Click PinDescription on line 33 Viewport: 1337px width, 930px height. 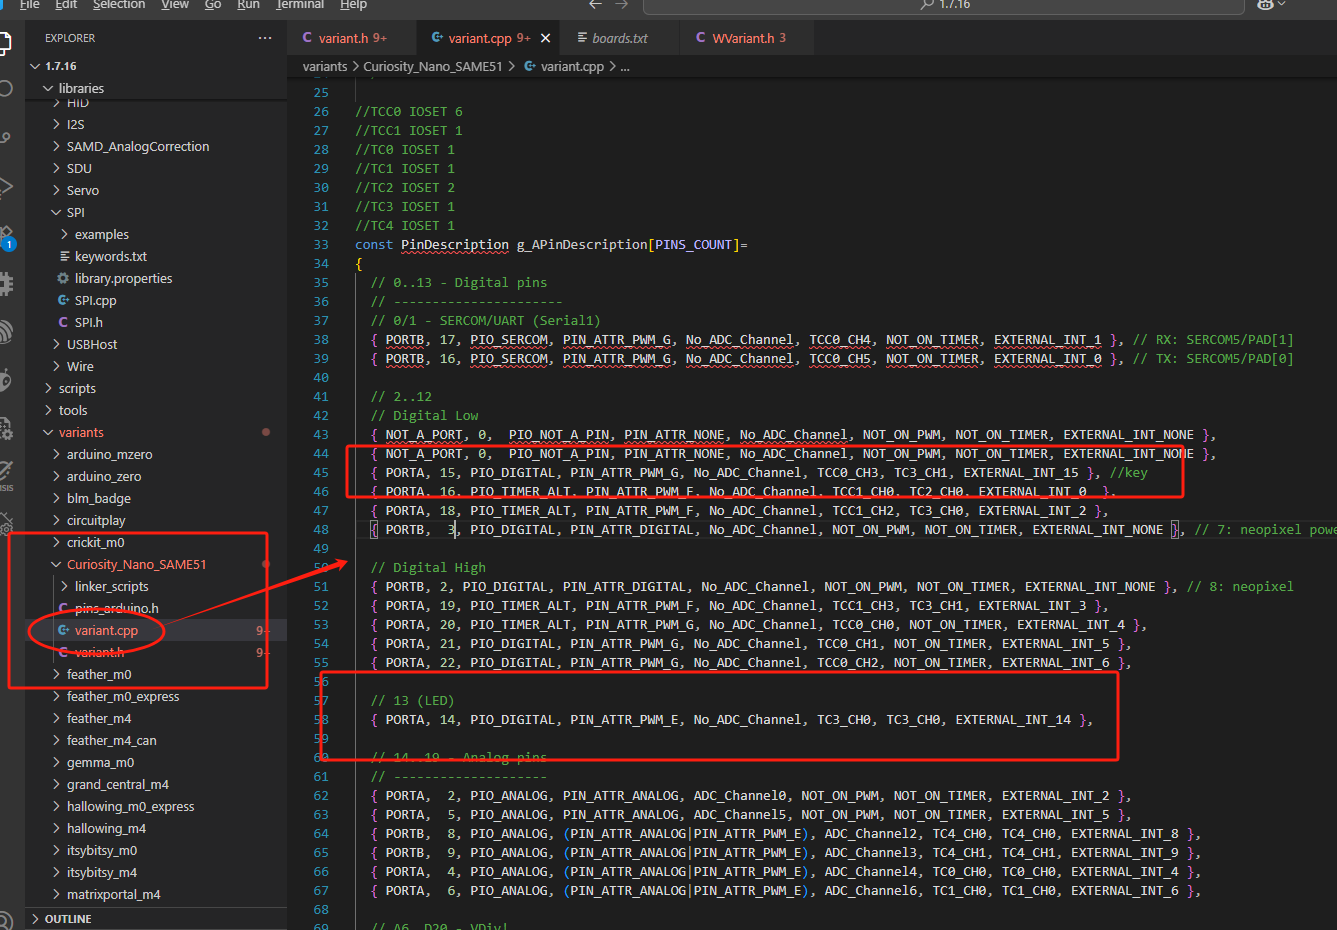(455, 244)
